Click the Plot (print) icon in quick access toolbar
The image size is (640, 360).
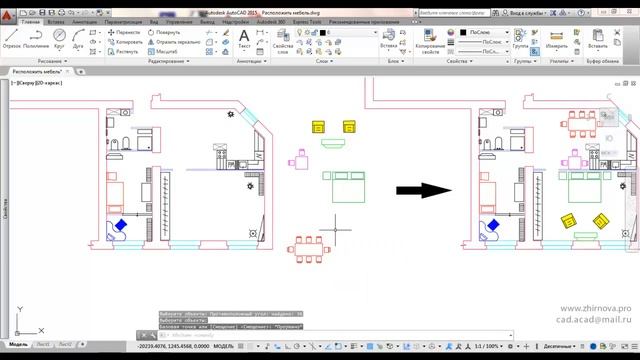pyautogui.click(x=61, y=13)
